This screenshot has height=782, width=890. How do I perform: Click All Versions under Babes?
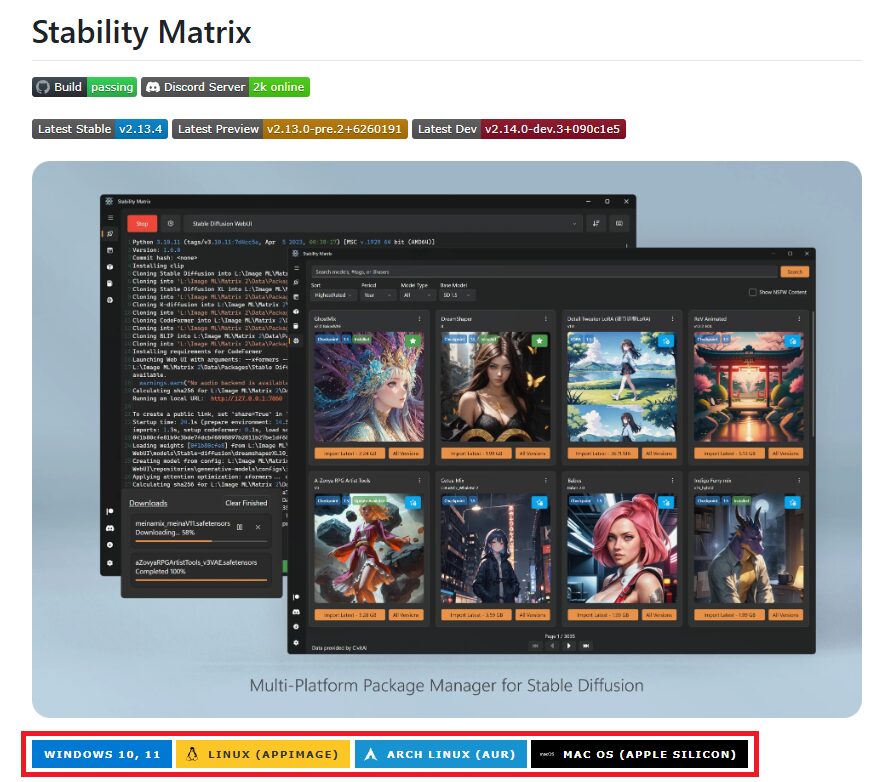tap(659, 615)
